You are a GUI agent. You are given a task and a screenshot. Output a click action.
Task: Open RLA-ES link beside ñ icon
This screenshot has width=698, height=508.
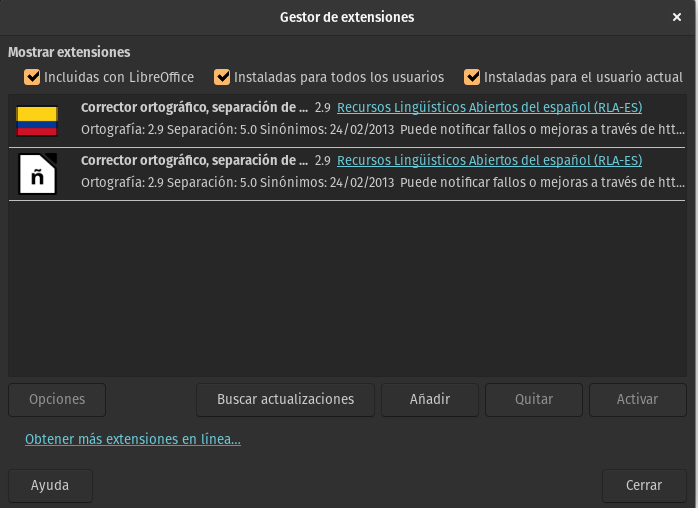click(x=489, y=160)
